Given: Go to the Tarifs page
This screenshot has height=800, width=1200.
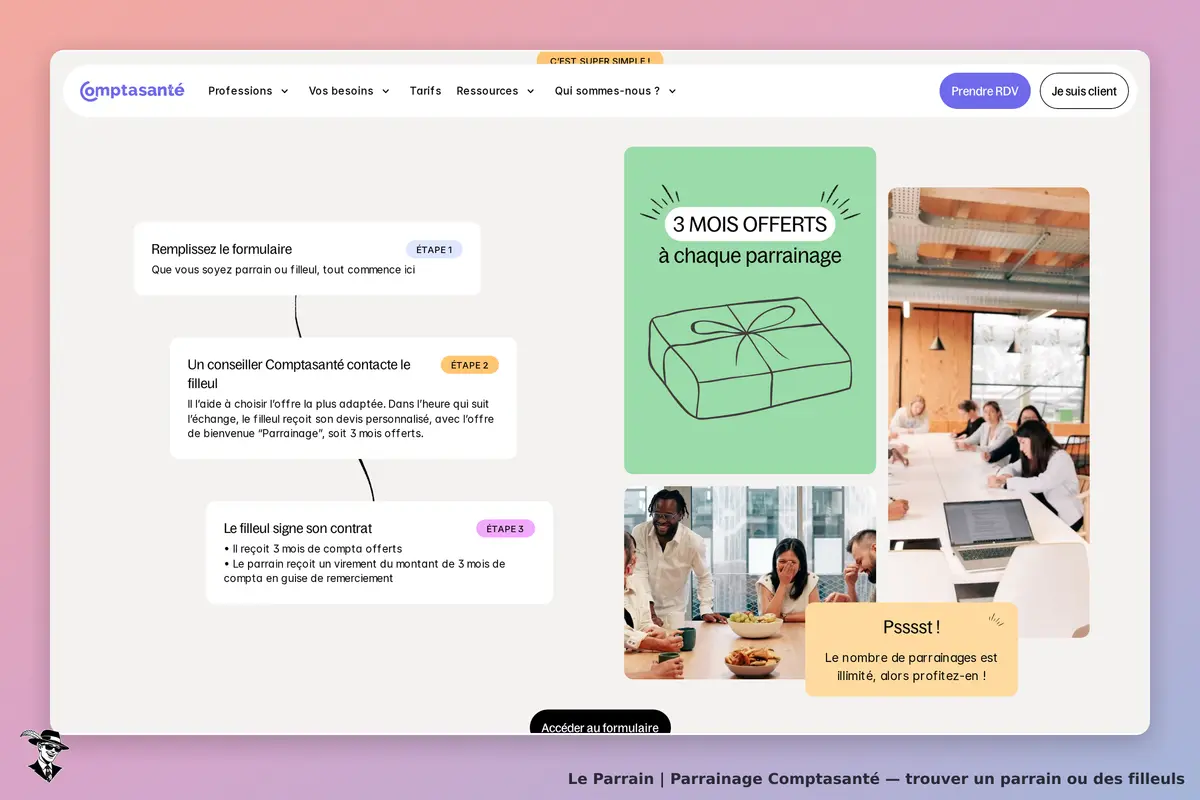Looking at the screenshot, I should 425,91.
